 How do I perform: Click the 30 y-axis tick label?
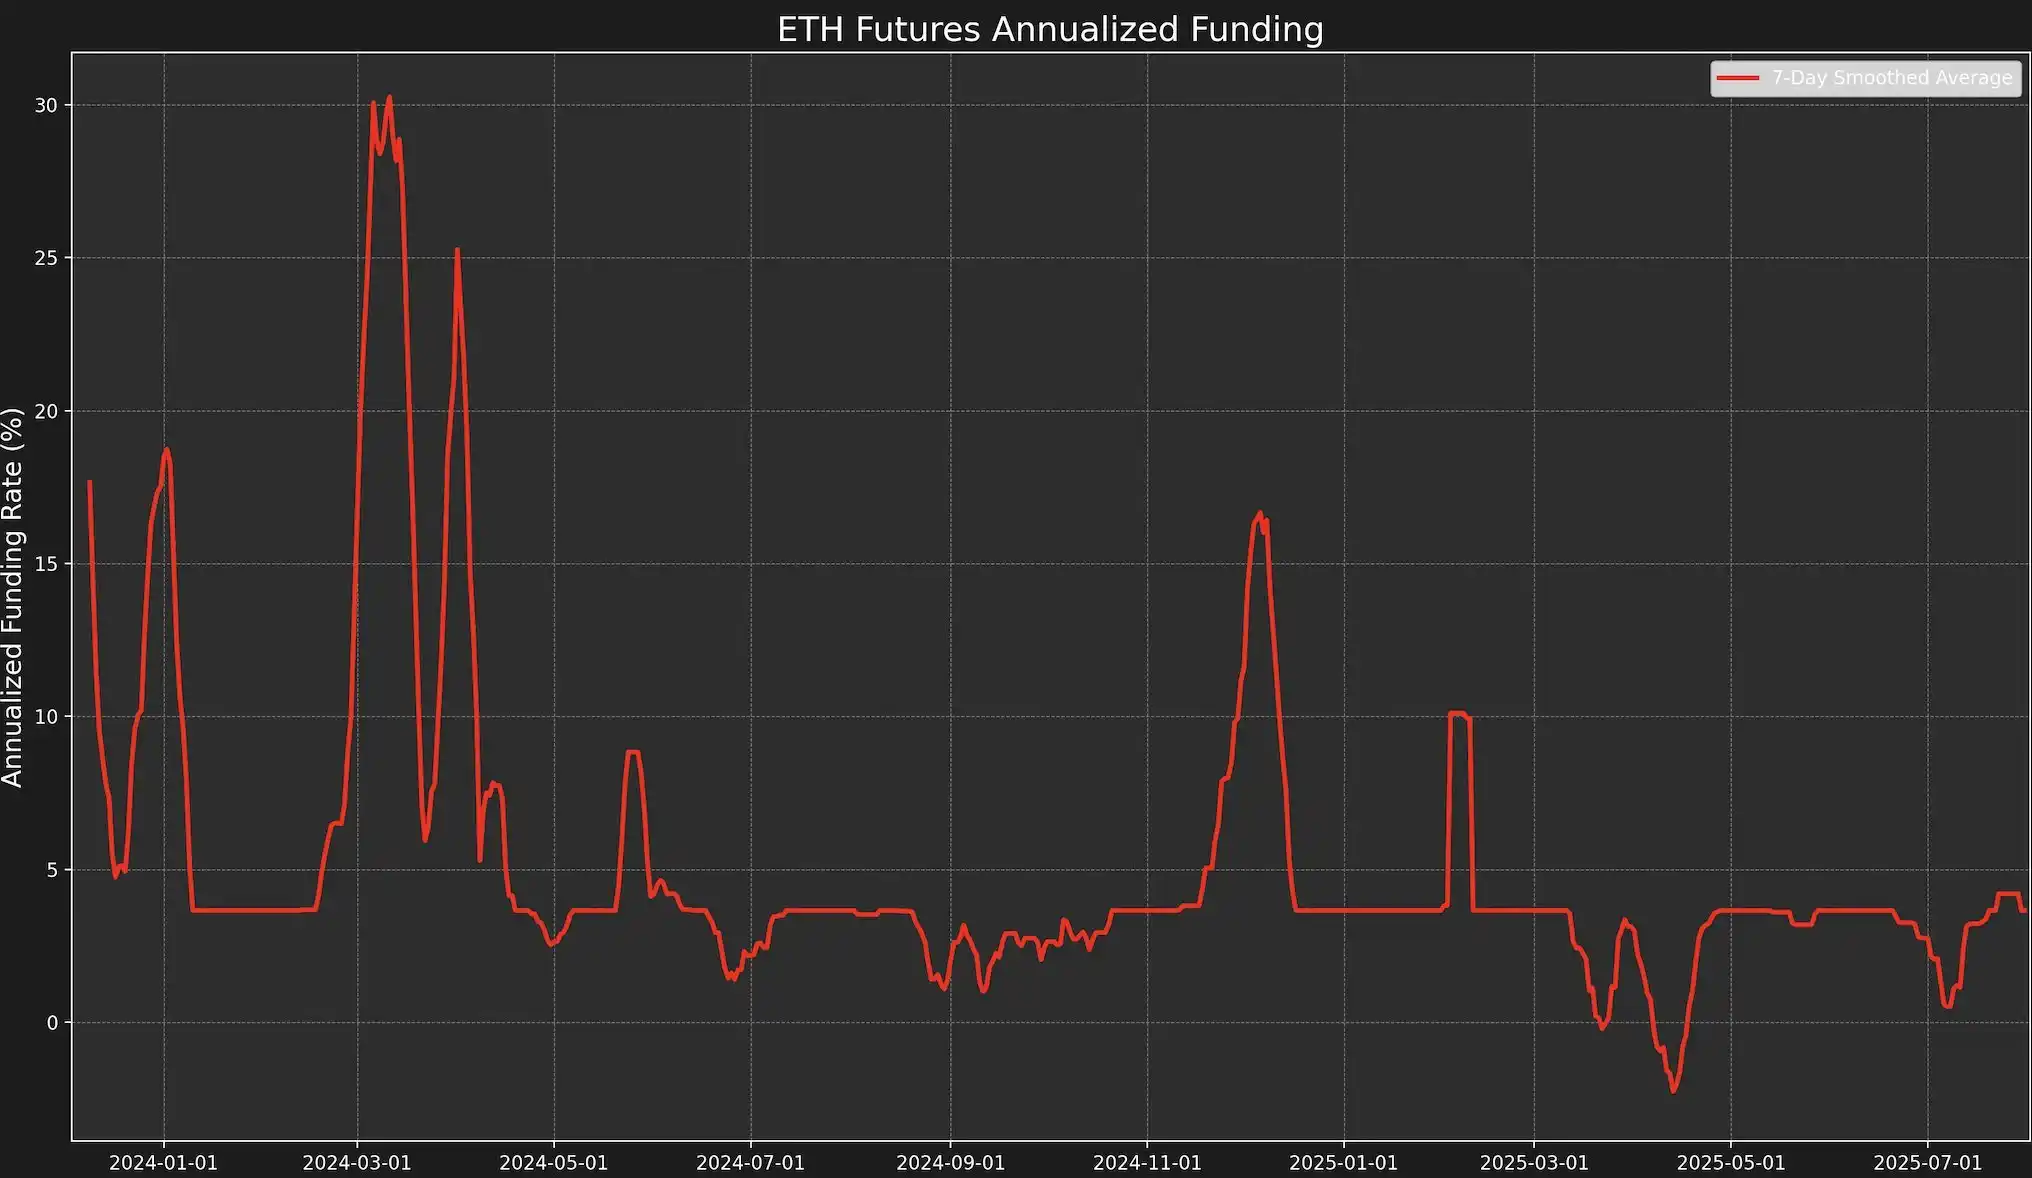[x=46, y=105]
